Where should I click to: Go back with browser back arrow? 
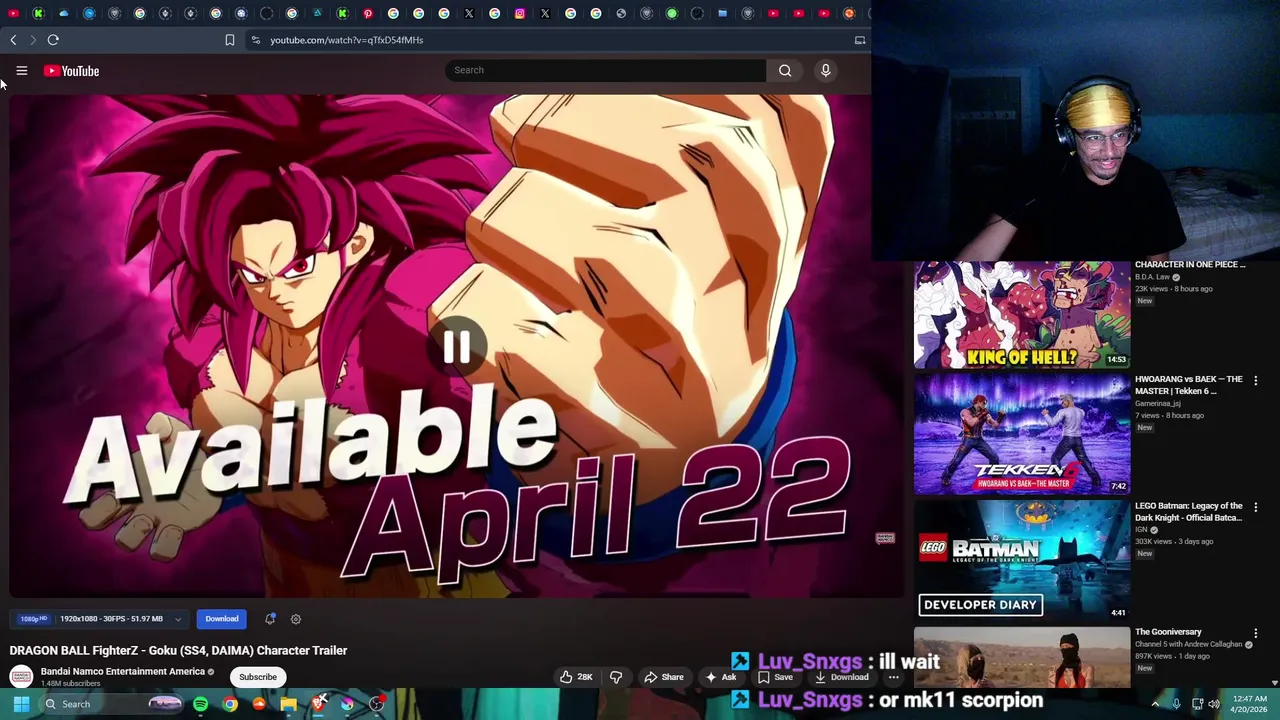click(13, 40)
